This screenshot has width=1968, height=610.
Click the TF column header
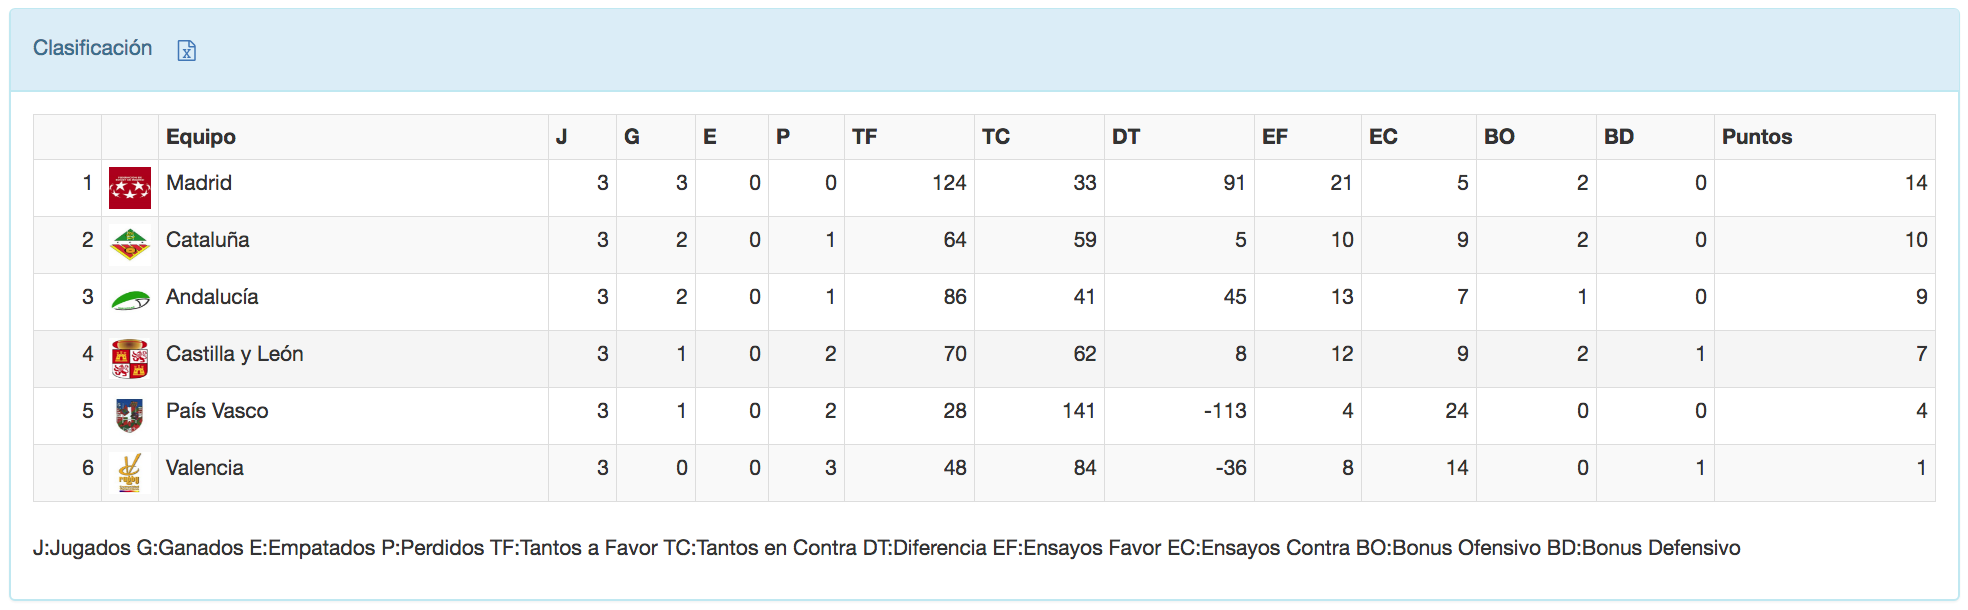(x=864, y=137)
